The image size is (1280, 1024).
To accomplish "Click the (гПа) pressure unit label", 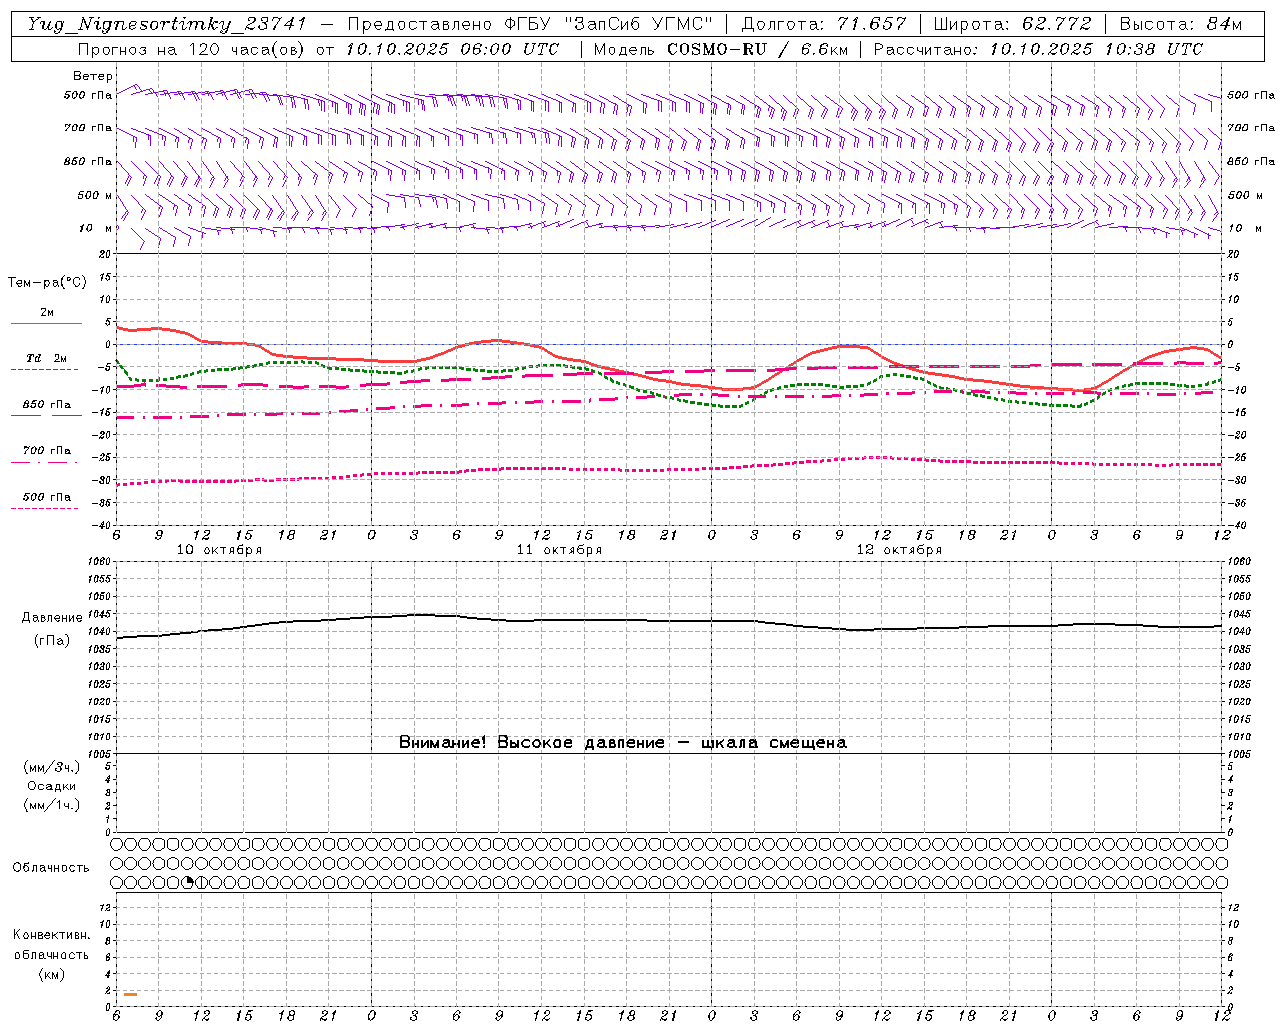I will (x=52, y=641).
